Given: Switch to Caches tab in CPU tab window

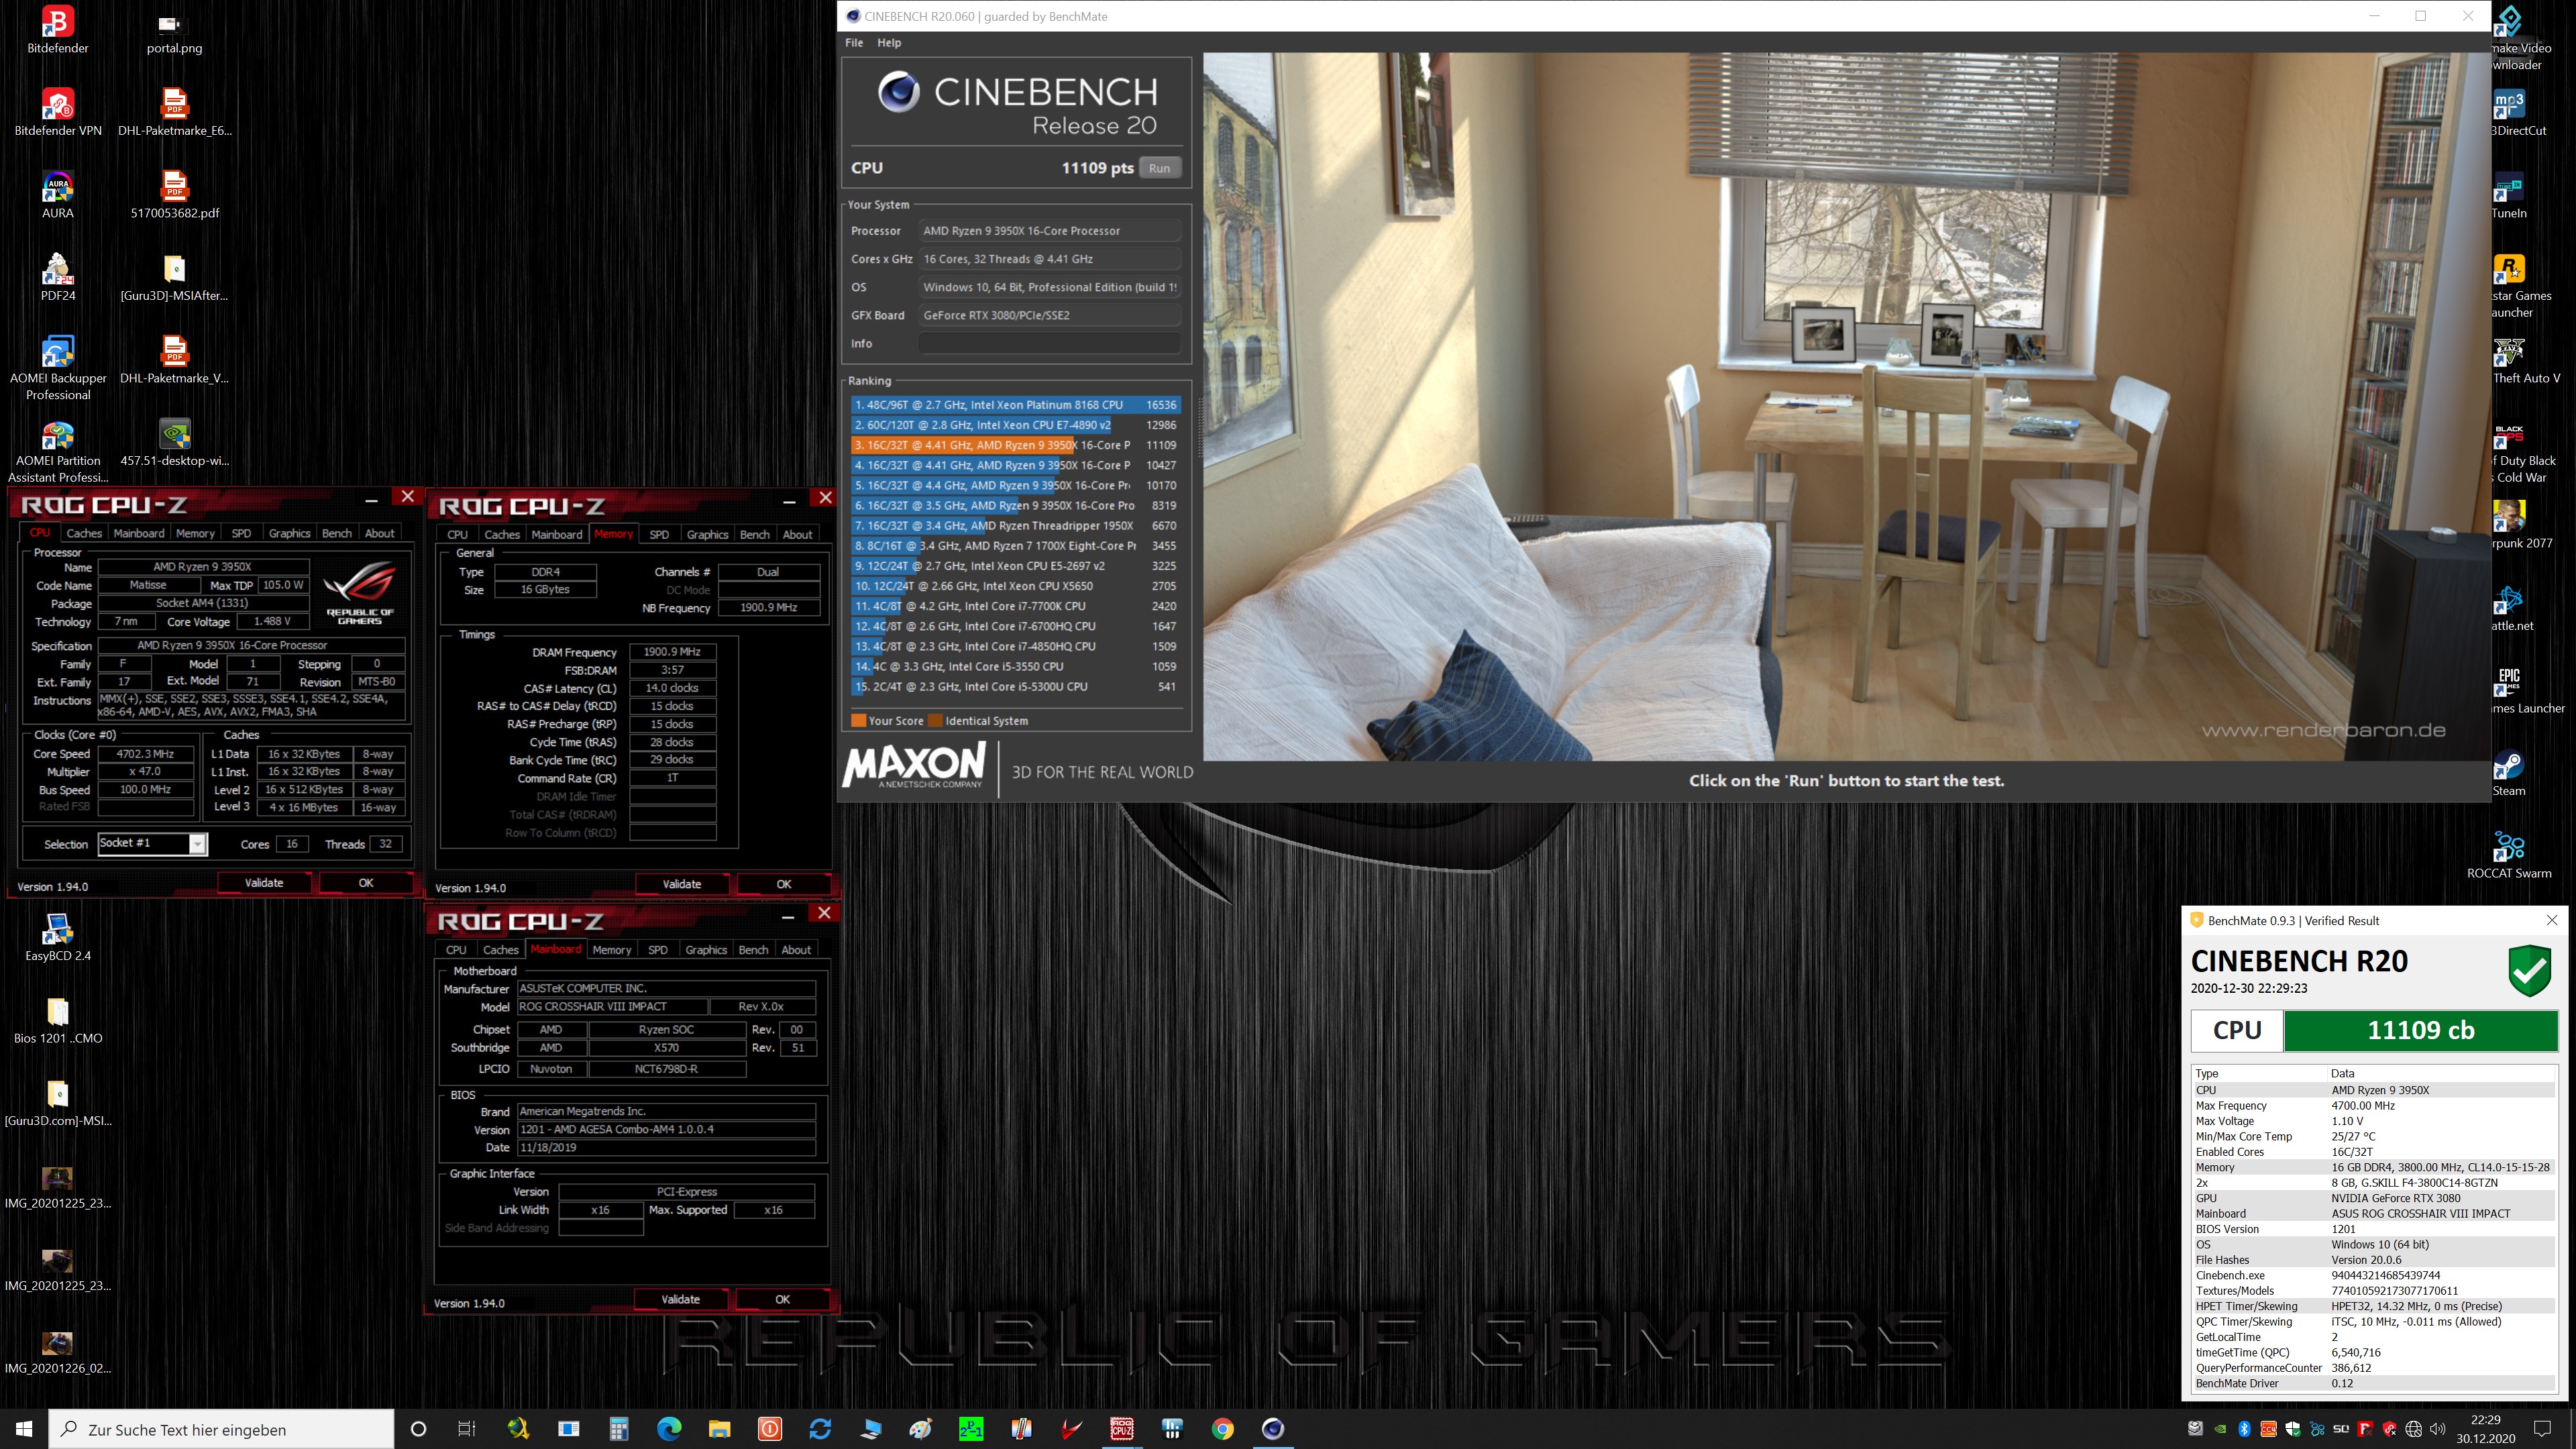Looking at the screenshot, I should click(x=84, y=533).
